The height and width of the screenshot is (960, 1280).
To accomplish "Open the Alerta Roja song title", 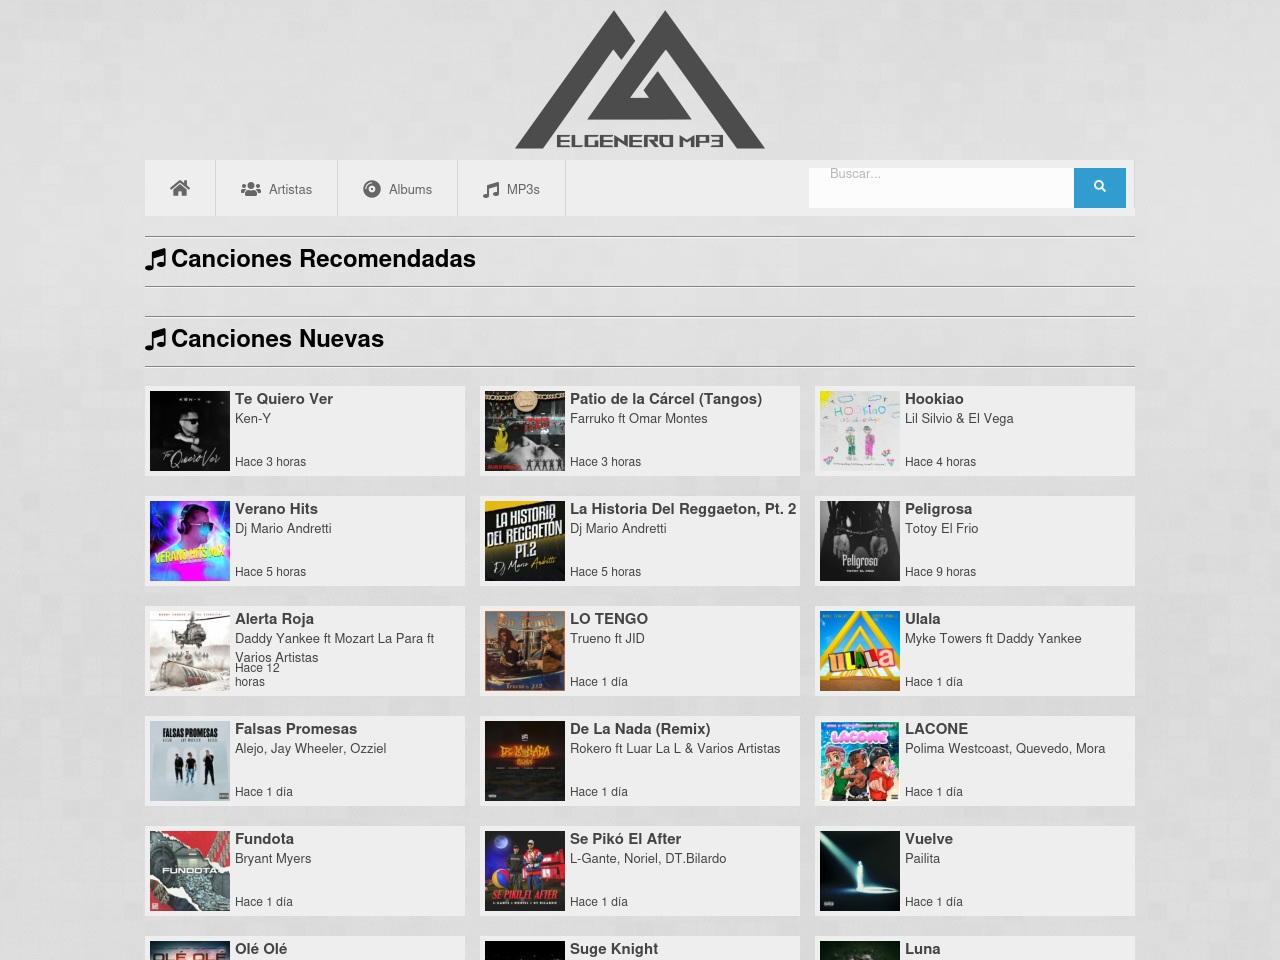I will [274, 619].
